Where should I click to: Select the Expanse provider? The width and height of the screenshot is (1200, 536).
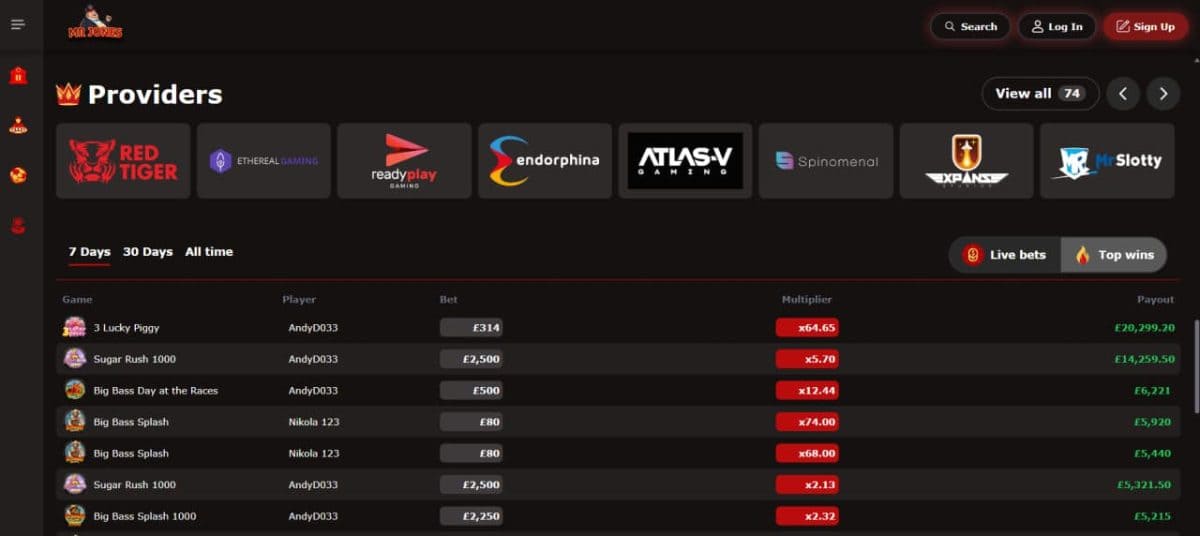966,161
